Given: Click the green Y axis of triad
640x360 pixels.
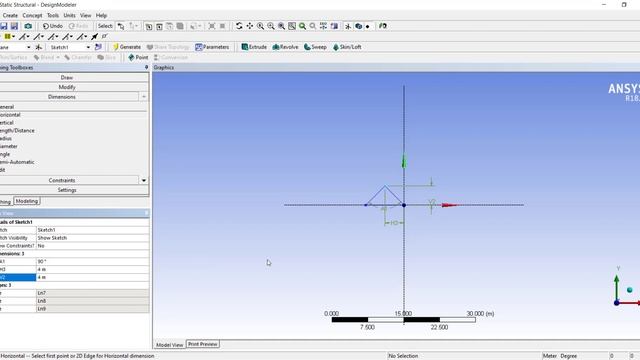Looking at the screenshot, I should (616, 287).
